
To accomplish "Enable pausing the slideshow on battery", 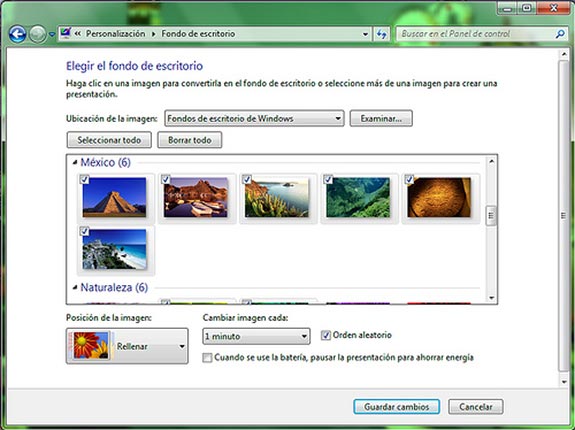I will [x=208, y=357].
